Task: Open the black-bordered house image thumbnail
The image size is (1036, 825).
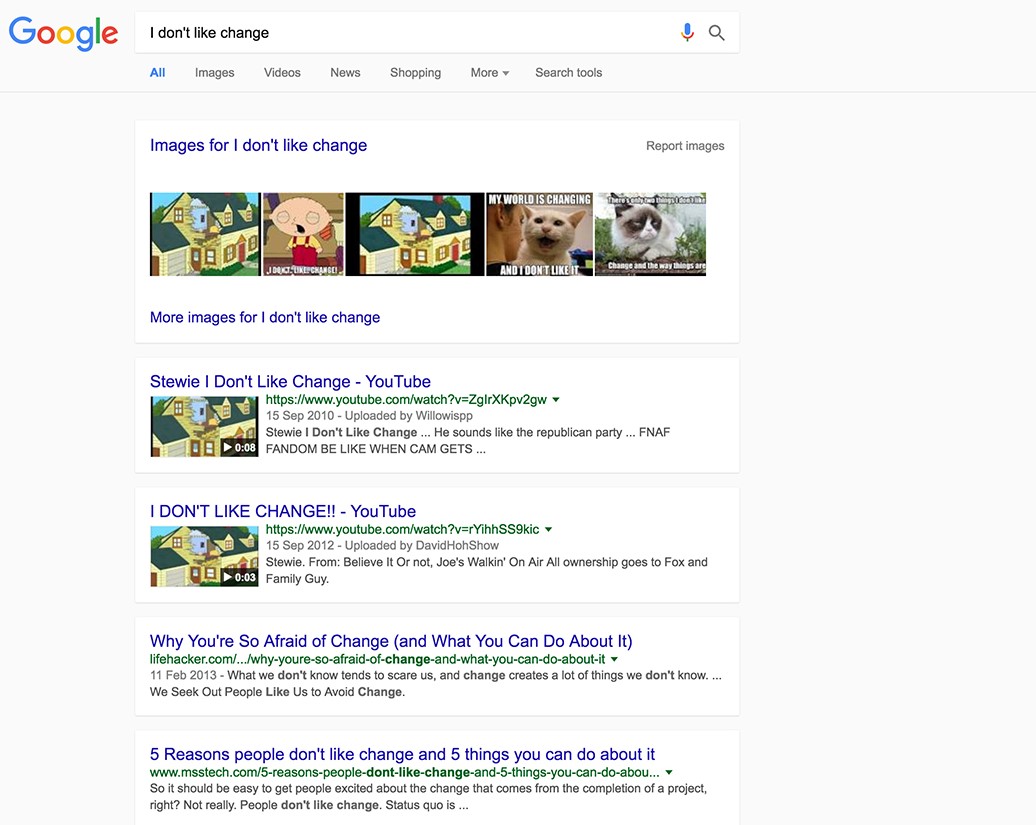Action: (x=415, y=234)
